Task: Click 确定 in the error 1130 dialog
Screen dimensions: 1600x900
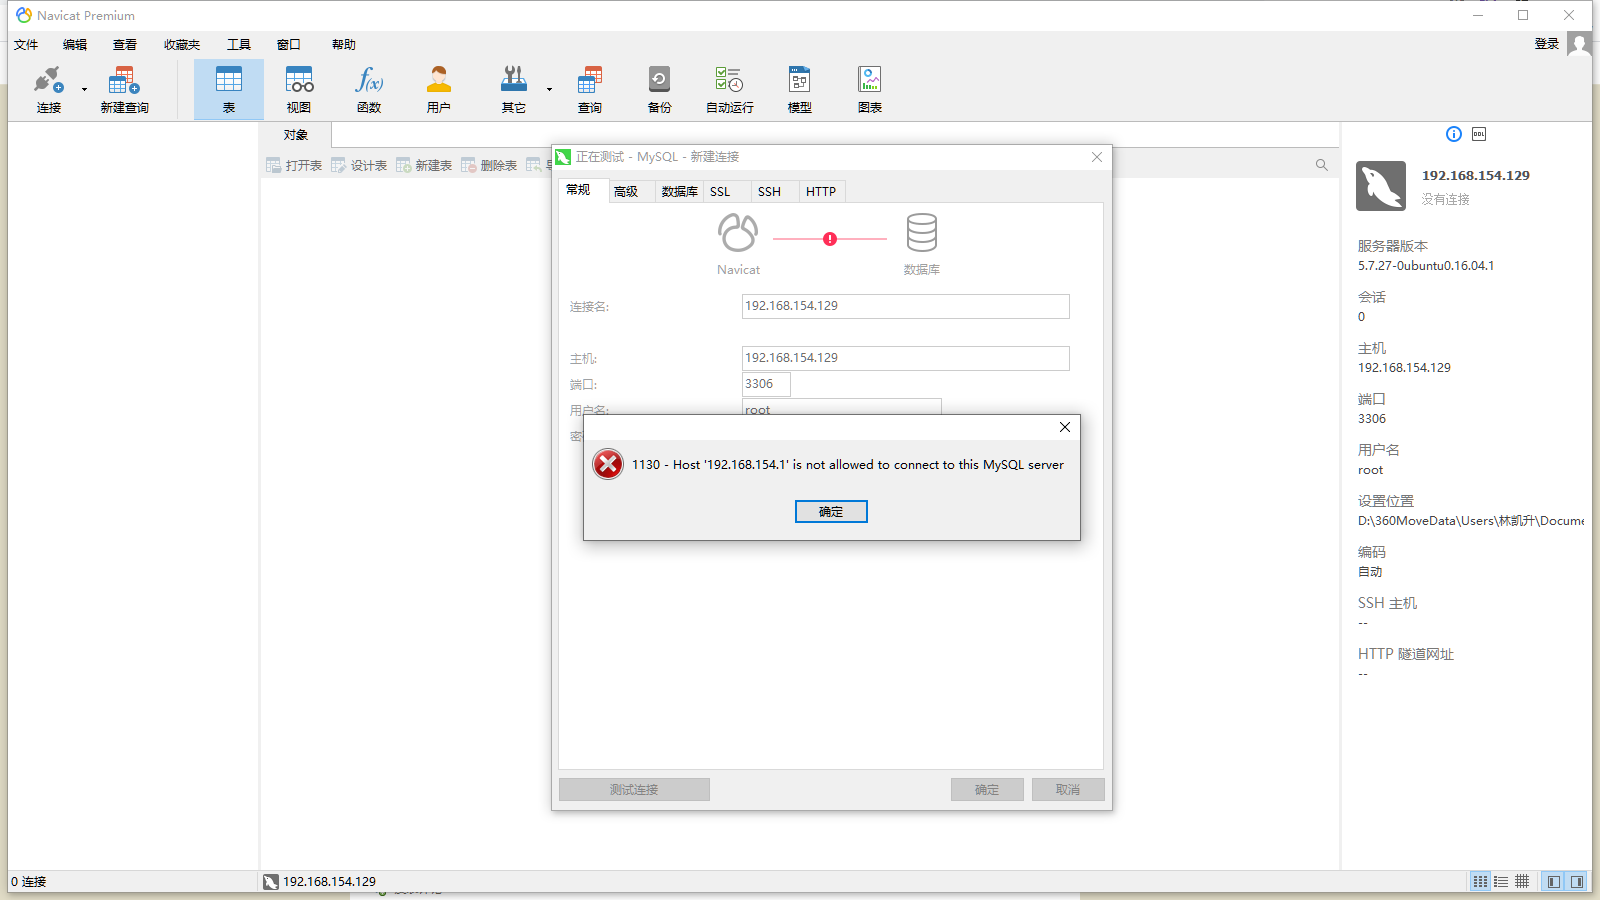Action: pyautogui.click(x=831, y=512)
